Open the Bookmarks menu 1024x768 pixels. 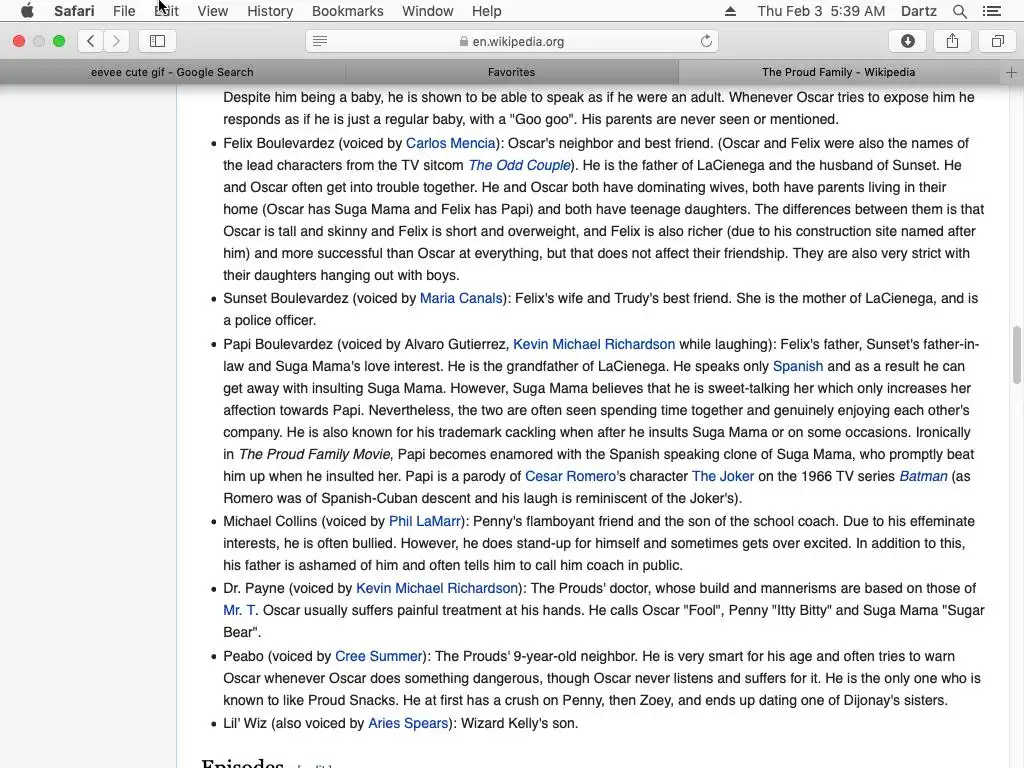pyautogui.click(x=347, y=11)
